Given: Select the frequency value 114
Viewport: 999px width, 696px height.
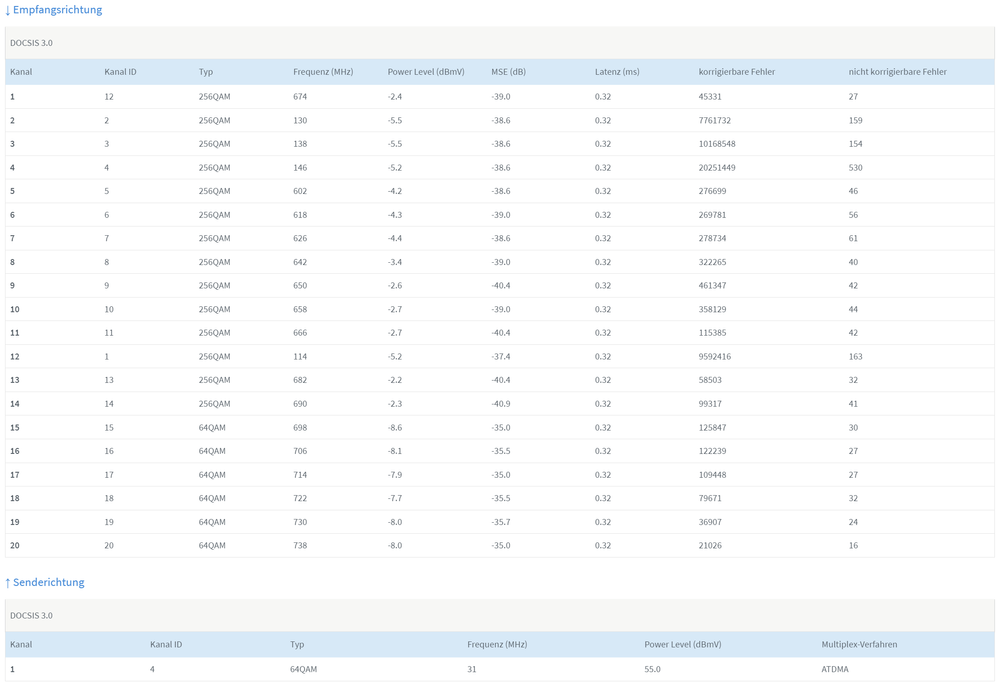Looking at the screenshot, I should click(300, 357).
